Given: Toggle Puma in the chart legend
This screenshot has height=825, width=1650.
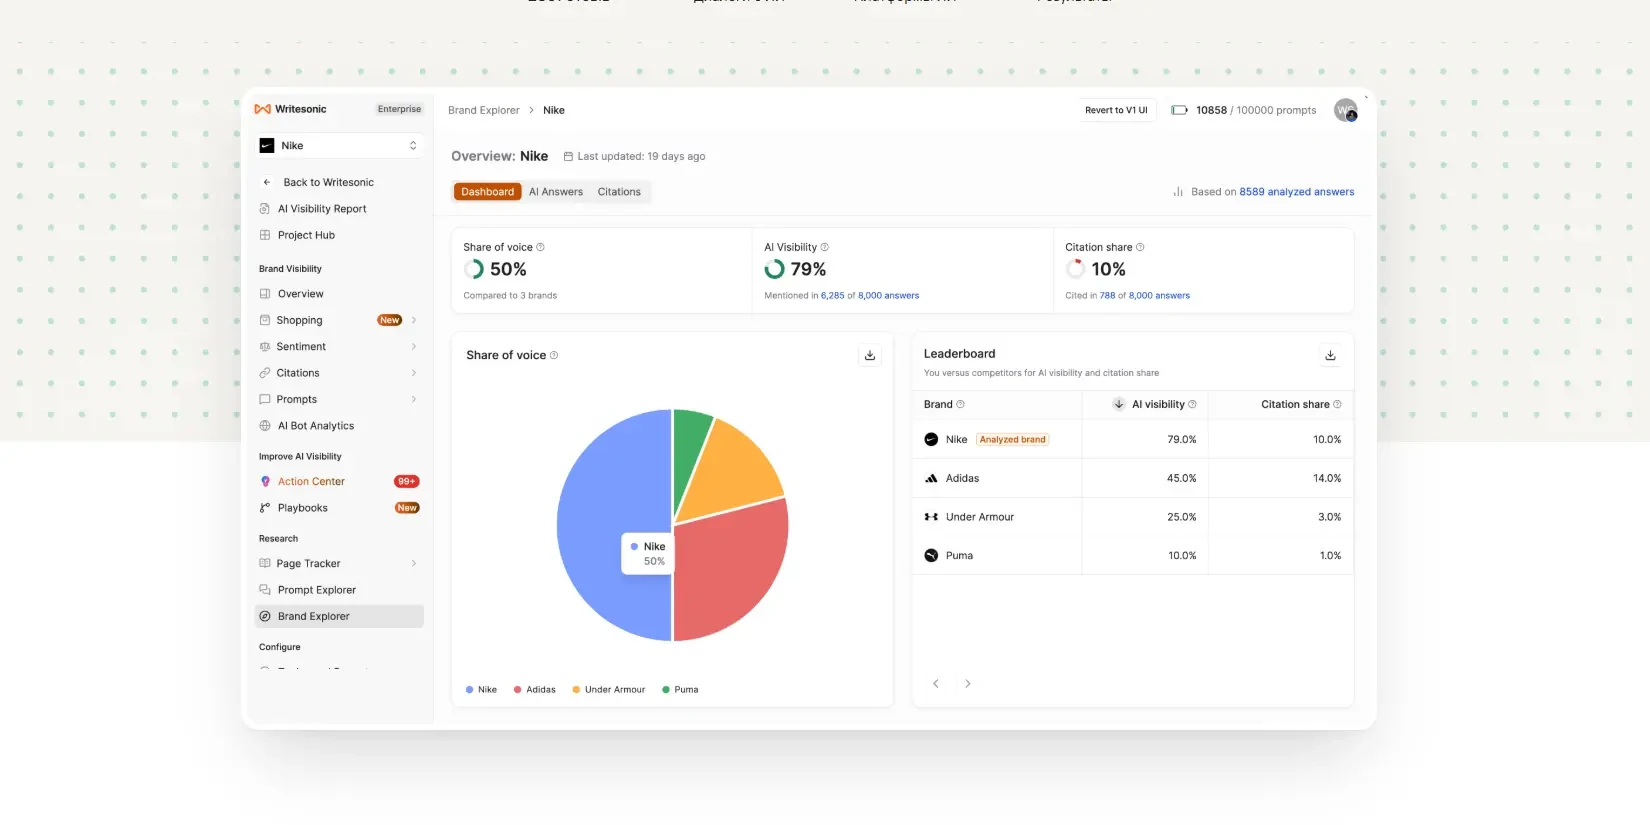Looking at the screenshot, I should click(681, 690).
